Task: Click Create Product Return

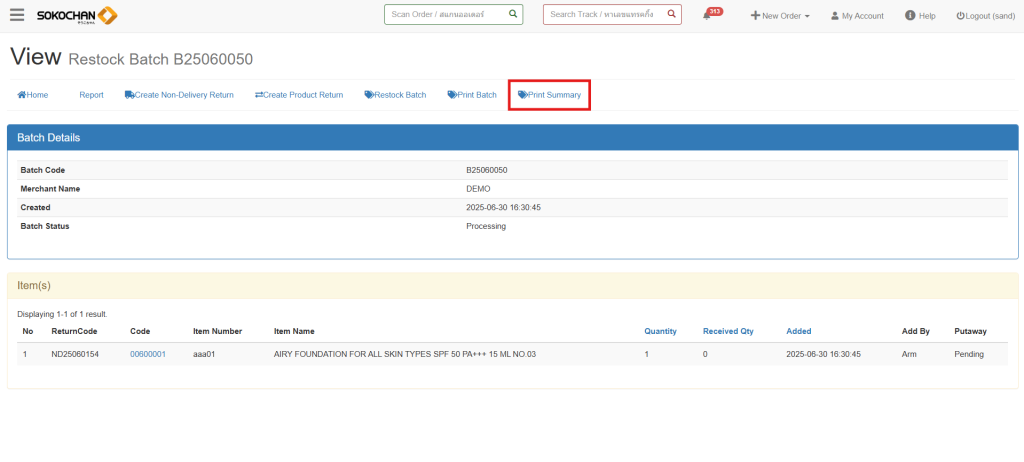Action: tap(299, 95)
